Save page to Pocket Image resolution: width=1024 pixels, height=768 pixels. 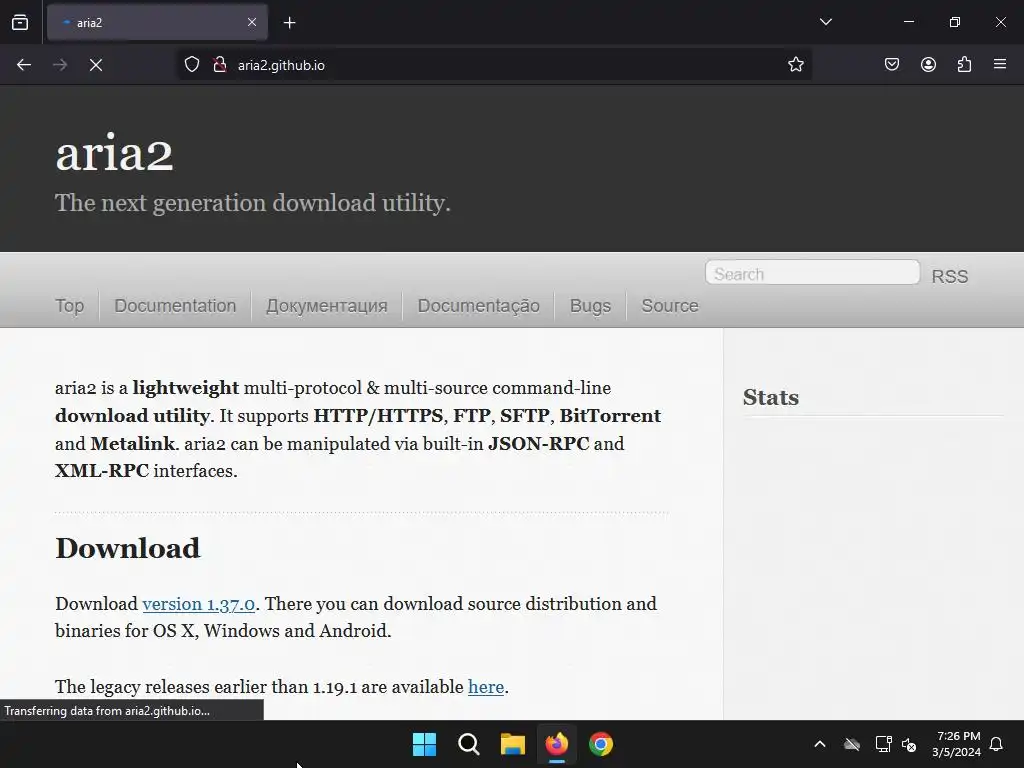891,65
